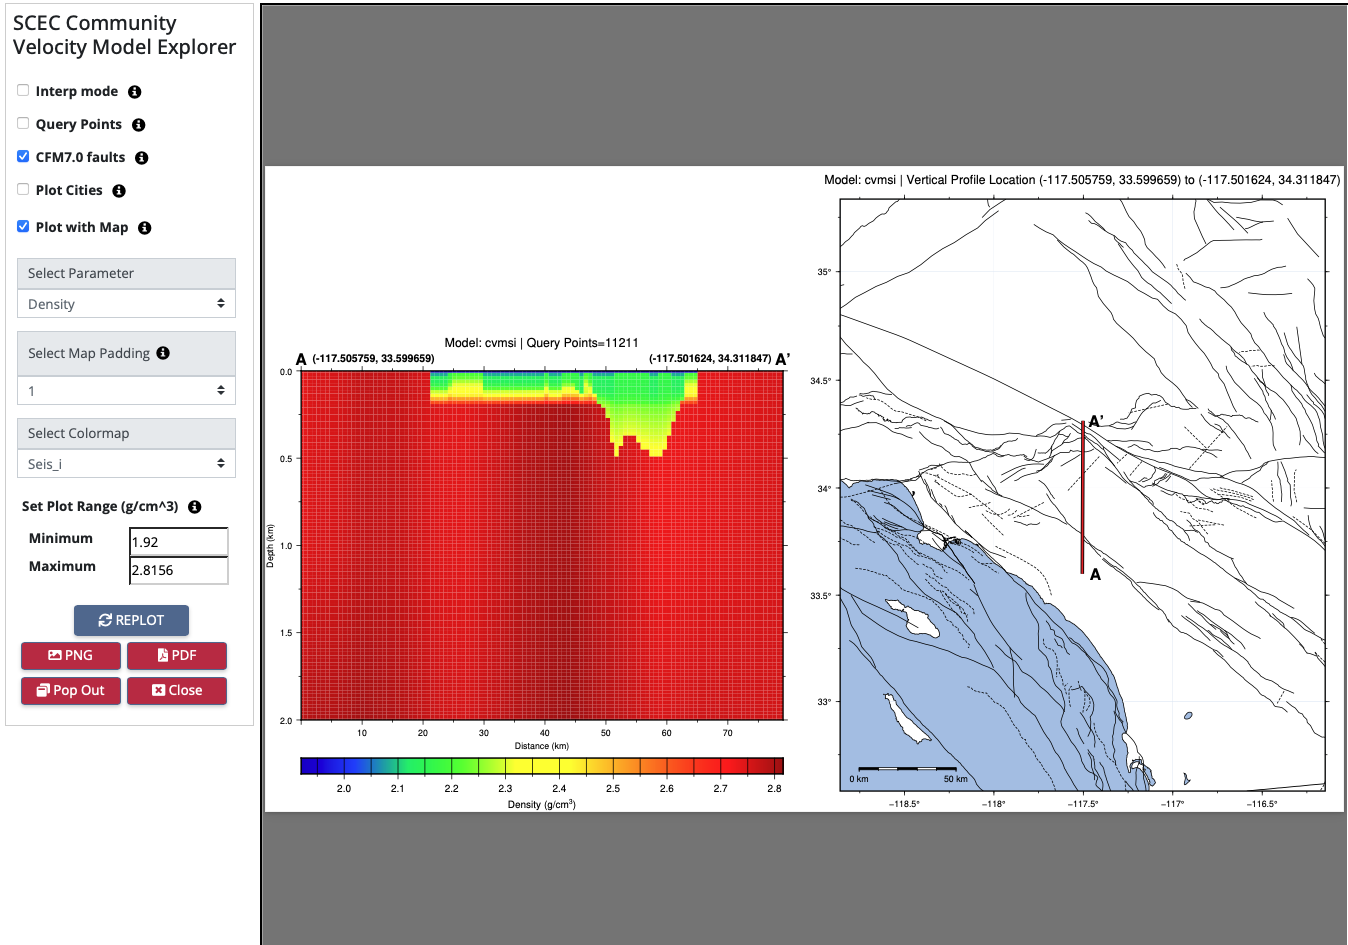The height and width of the screenshot is (945, 1348).
Task: Expand the map padding dropdown showing 1
Action: tap(126, 391)
